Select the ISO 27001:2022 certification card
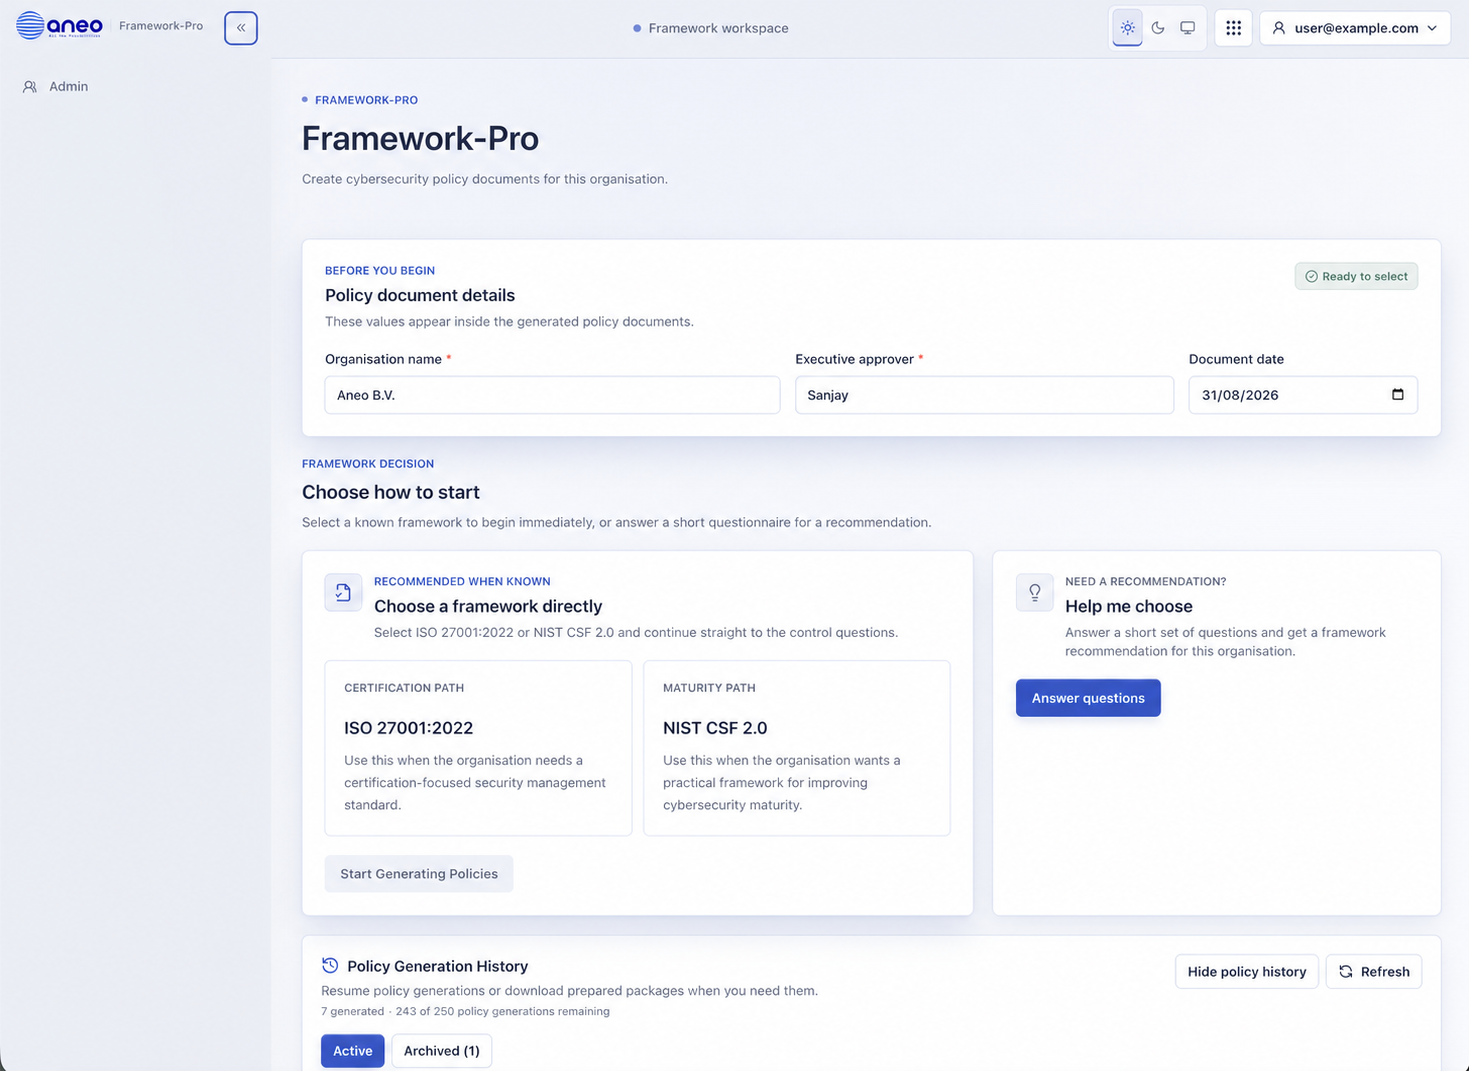Image resolution: width=1469 pixels, height=1071 pixels. point(478,748)
